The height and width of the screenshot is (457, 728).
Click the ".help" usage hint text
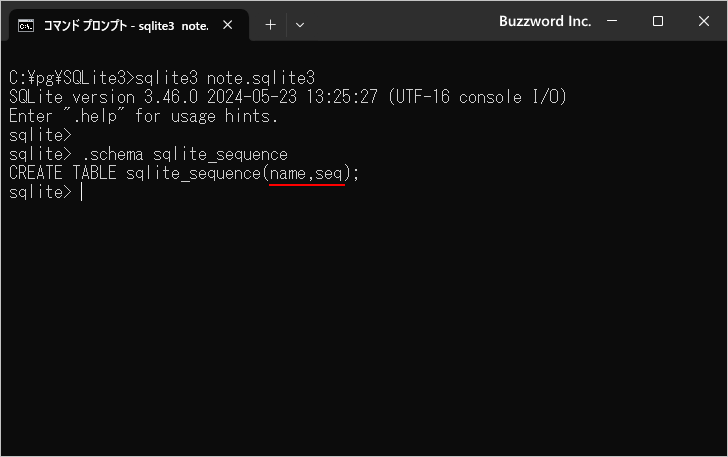95,116
